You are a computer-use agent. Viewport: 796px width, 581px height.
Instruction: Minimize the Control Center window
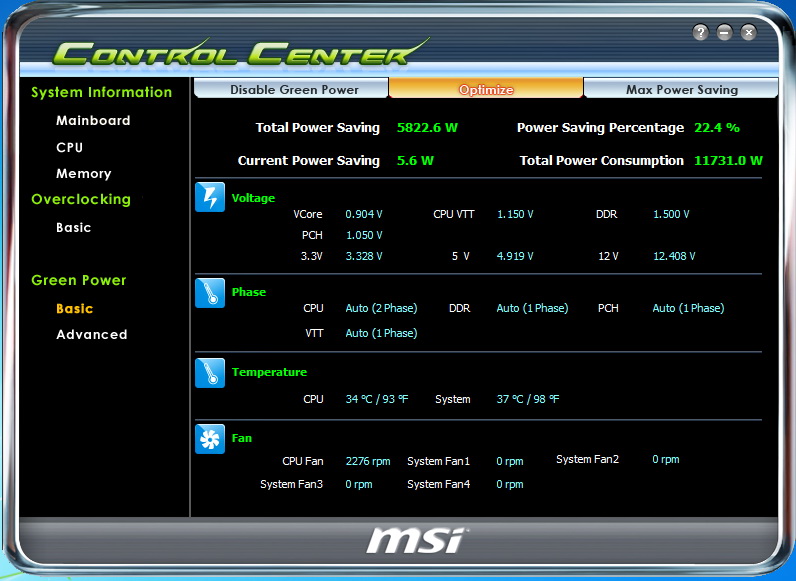pos(724,32)
